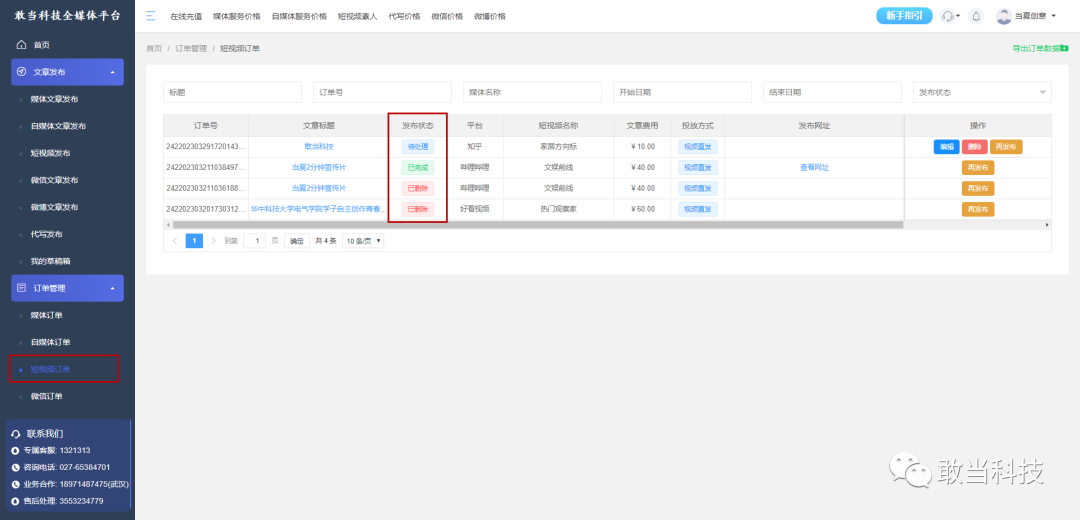The image size is (1080, 520).
Task: Click 再发布 for the 好看视频 order
Action: pos(978,209)
